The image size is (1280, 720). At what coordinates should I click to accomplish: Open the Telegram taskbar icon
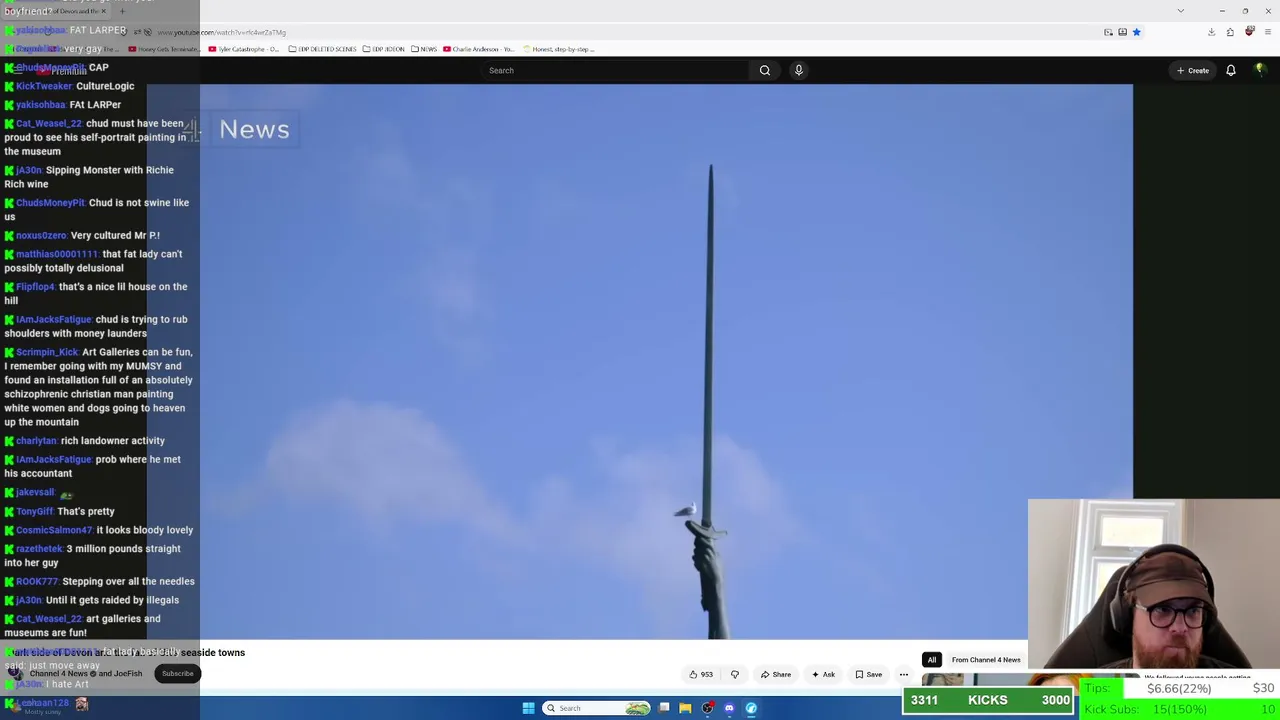click(751, 708)
